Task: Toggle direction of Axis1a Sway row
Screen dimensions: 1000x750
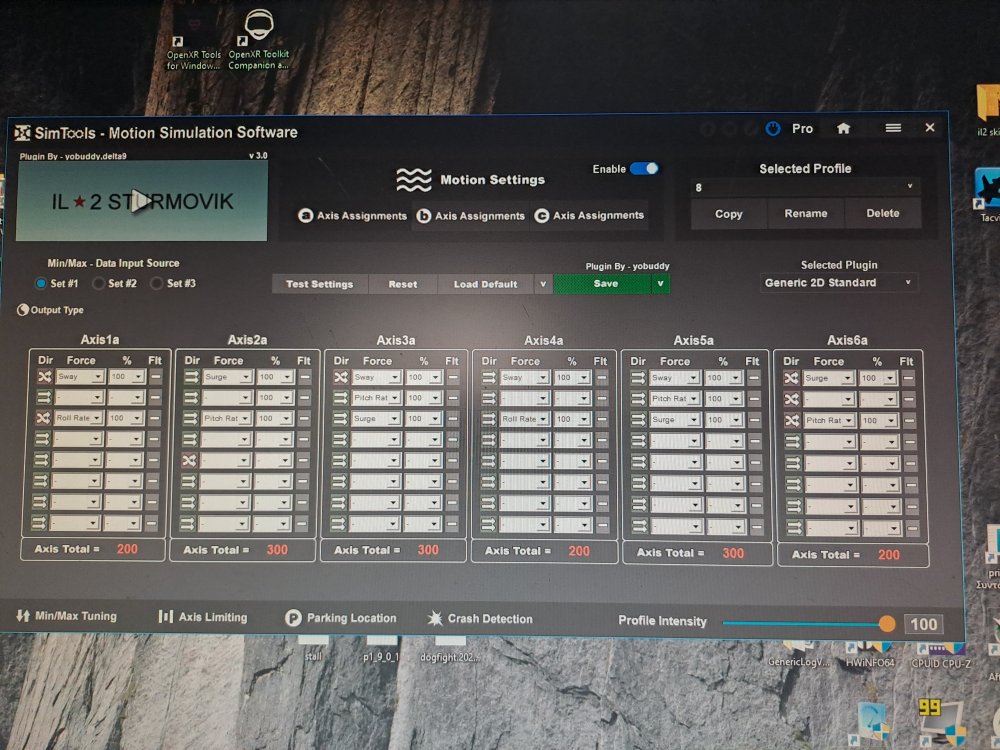Action: [x=44, y=376]
